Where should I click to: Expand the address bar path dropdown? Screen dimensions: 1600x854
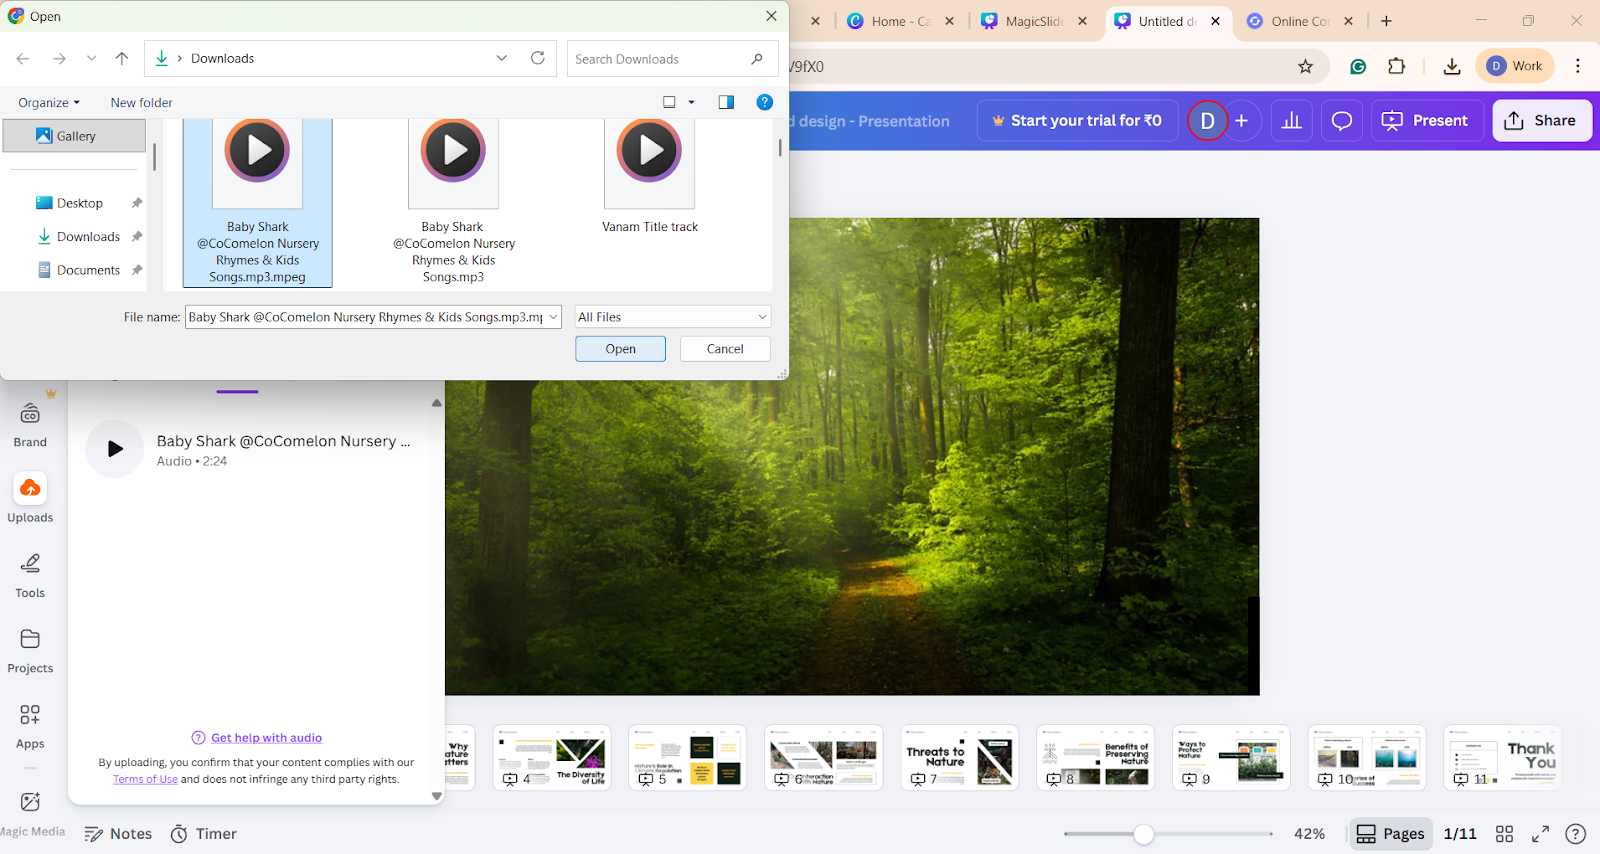point(501,58)
